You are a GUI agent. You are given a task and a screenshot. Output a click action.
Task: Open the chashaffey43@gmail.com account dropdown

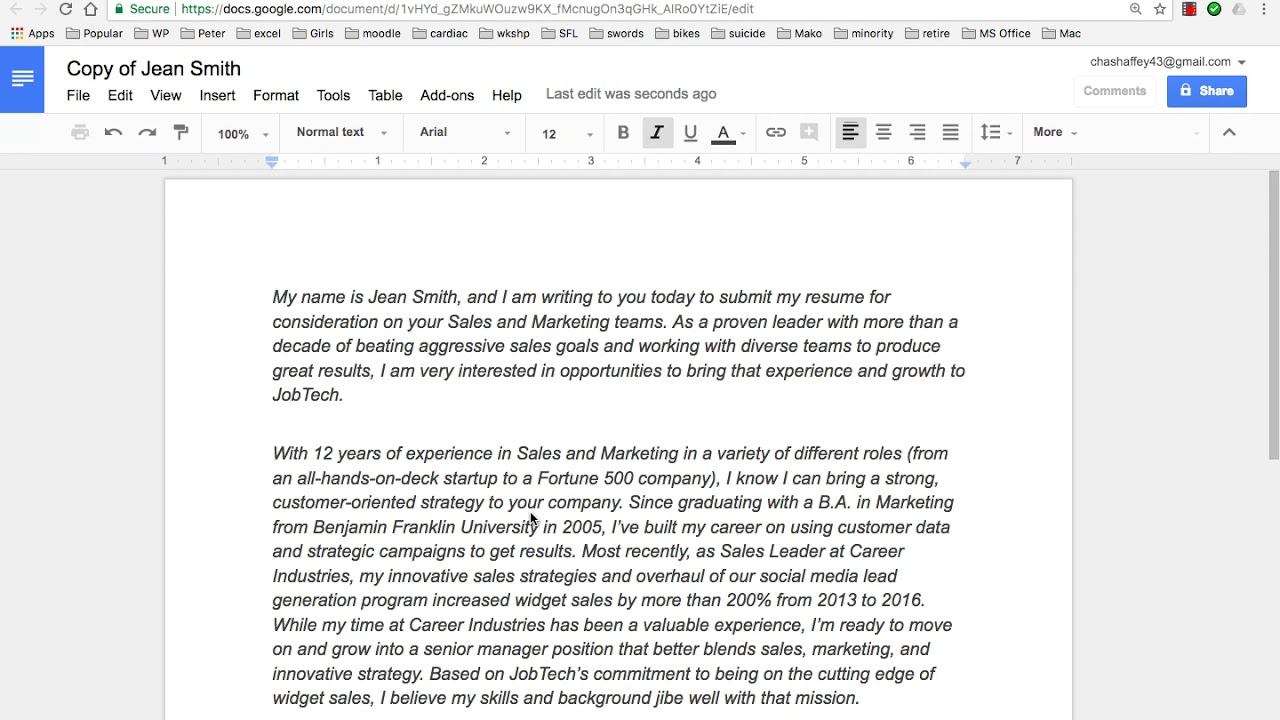pos(1168,62)
